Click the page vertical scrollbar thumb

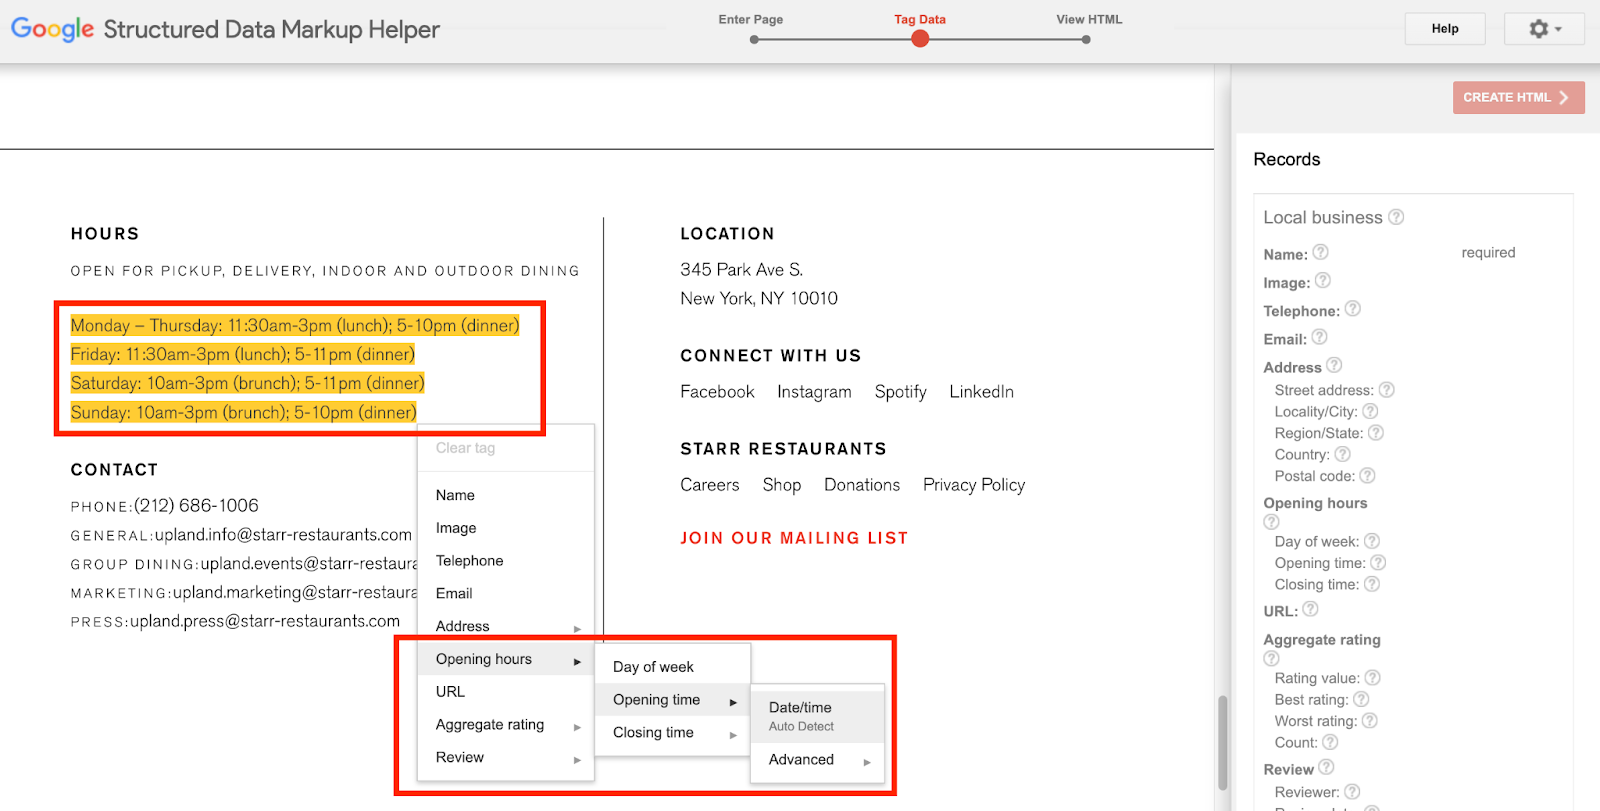(1222, 743)
